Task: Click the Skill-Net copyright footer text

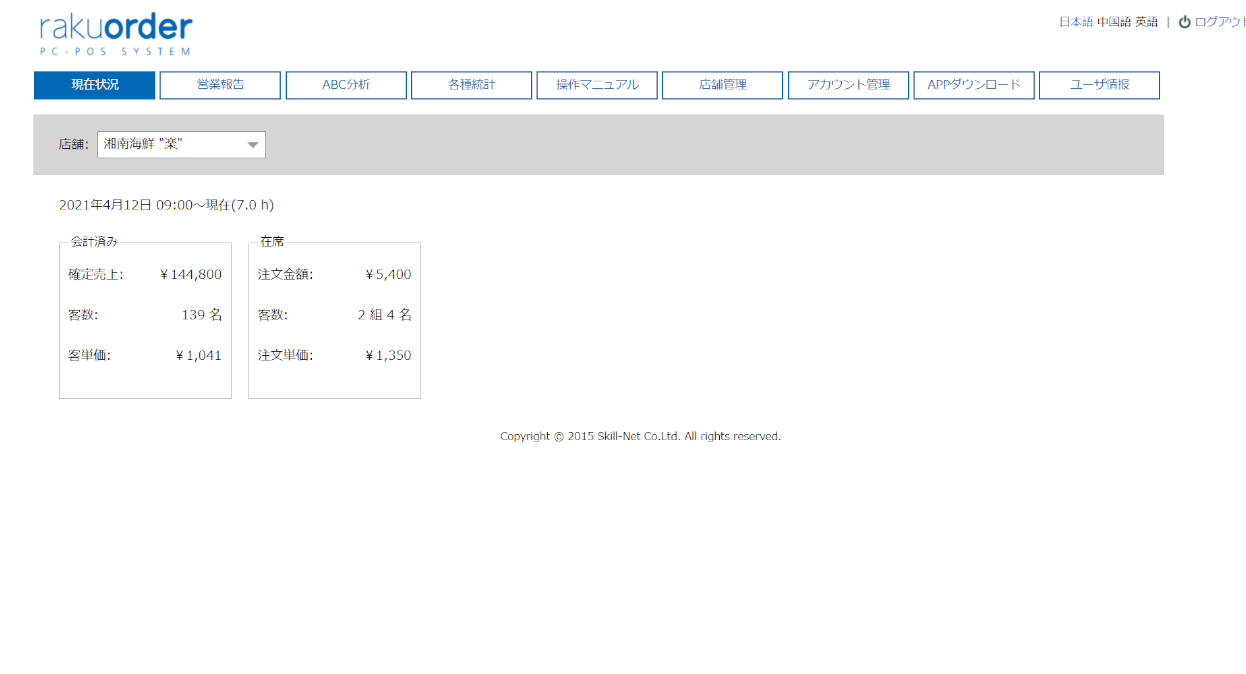Action: click(640, 436)
